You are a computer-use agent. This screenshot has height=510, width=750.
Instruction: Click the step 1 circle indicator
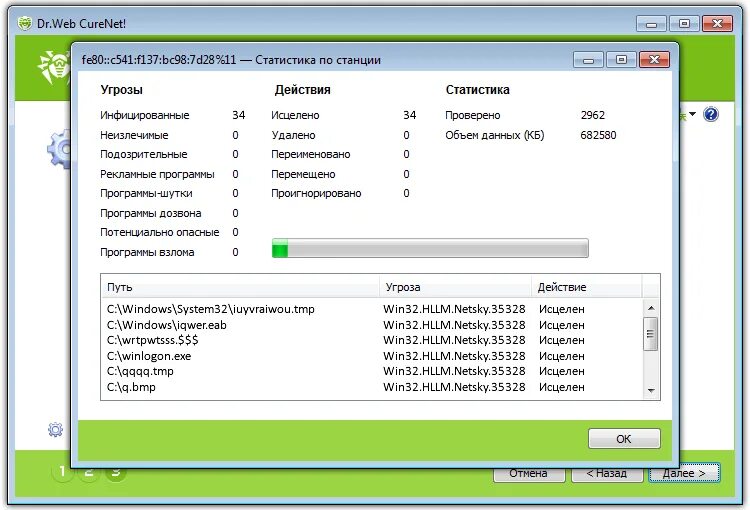62,471
